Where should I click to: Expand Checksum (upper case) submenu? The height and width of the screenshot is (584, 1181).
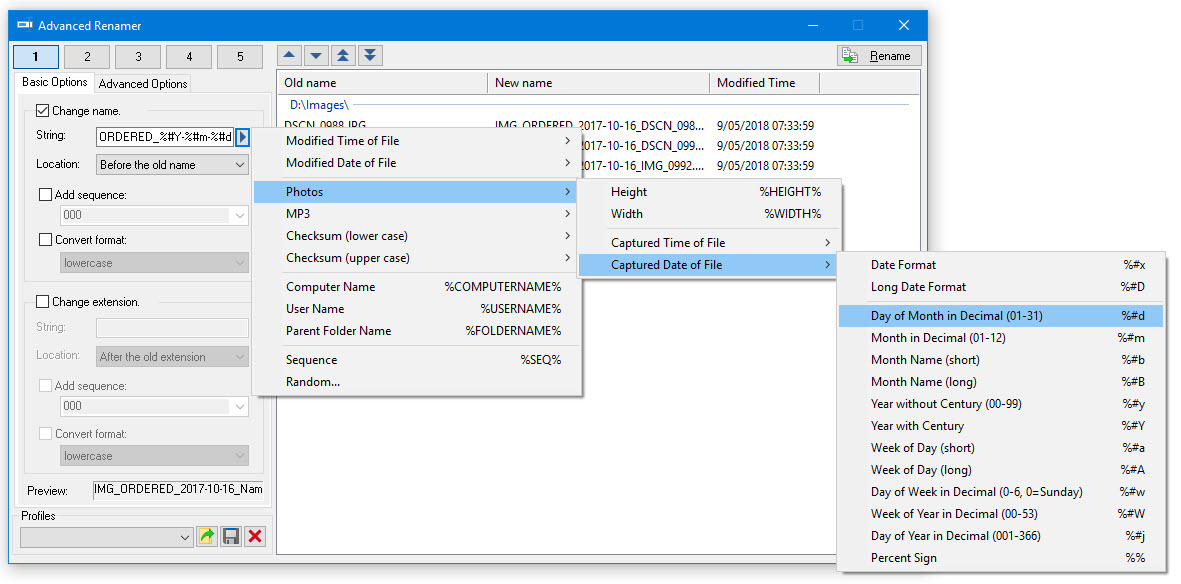pos(417,258)
